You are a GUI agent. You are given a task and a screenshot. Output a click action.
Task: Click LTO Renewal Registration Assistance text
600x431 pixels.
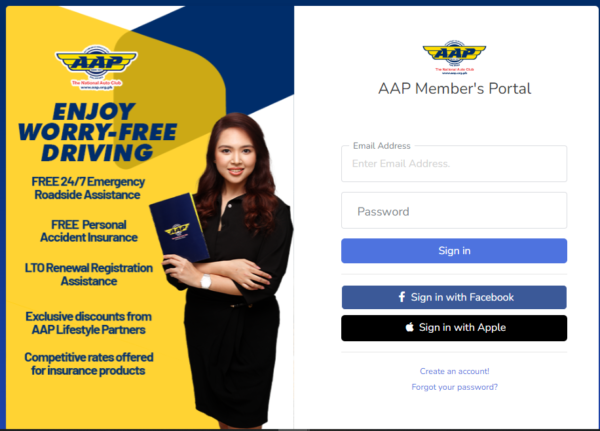[89, 274]
